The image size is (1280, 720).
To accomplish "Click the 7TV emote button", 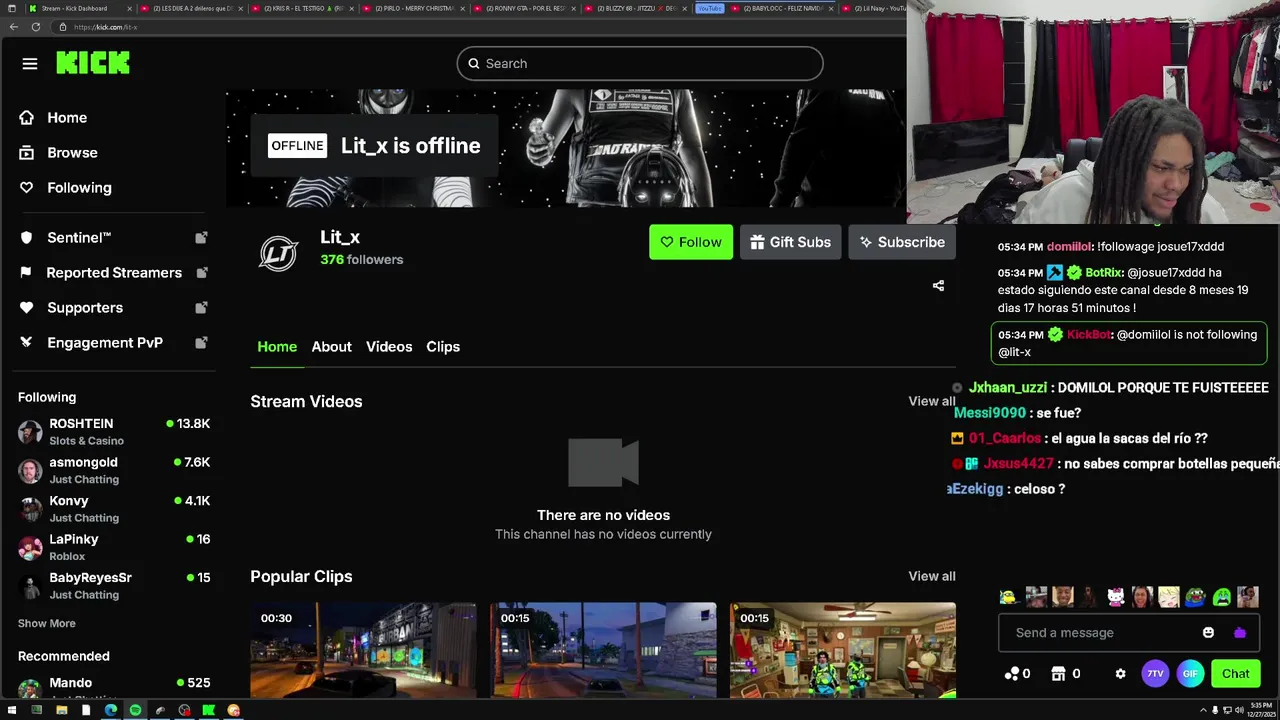I will point(1155,674).
